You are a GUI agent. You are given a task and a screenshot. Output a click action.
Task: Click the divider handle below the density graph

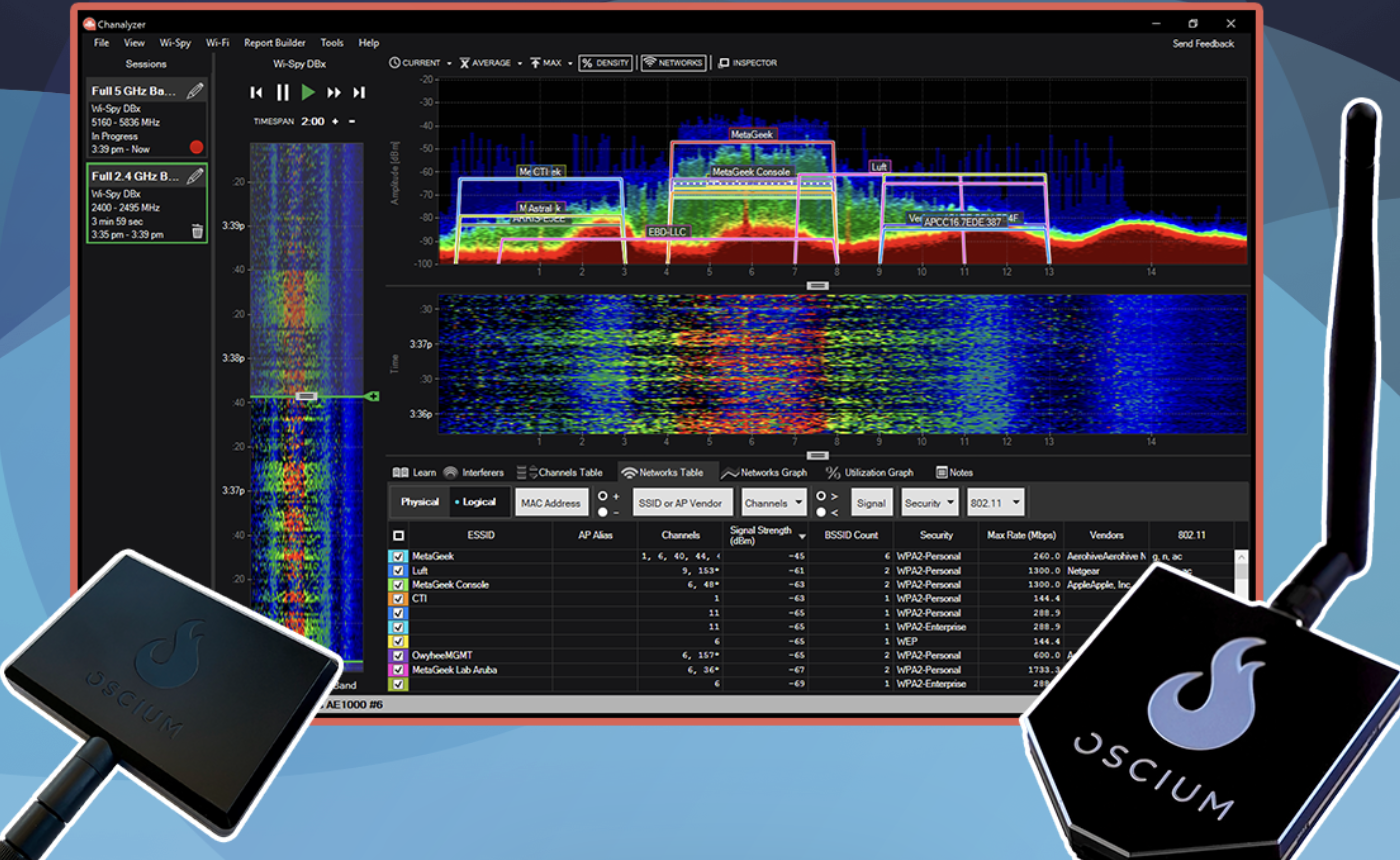817,286
